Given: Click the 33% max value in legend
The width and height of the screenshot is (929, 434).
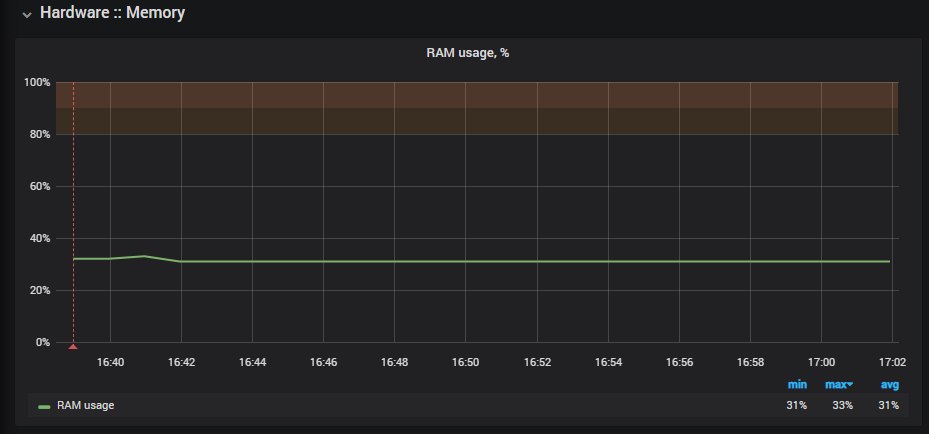Looking at the screenshot, I should [x=843, y=406].
